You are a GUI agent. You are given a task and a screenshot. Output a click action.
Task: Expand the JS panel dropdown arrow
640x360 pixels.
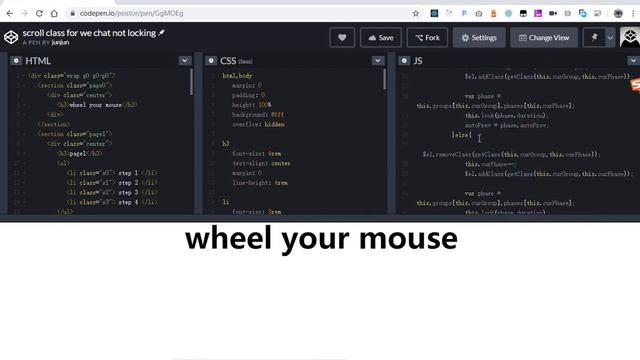(x=633, y=60)
